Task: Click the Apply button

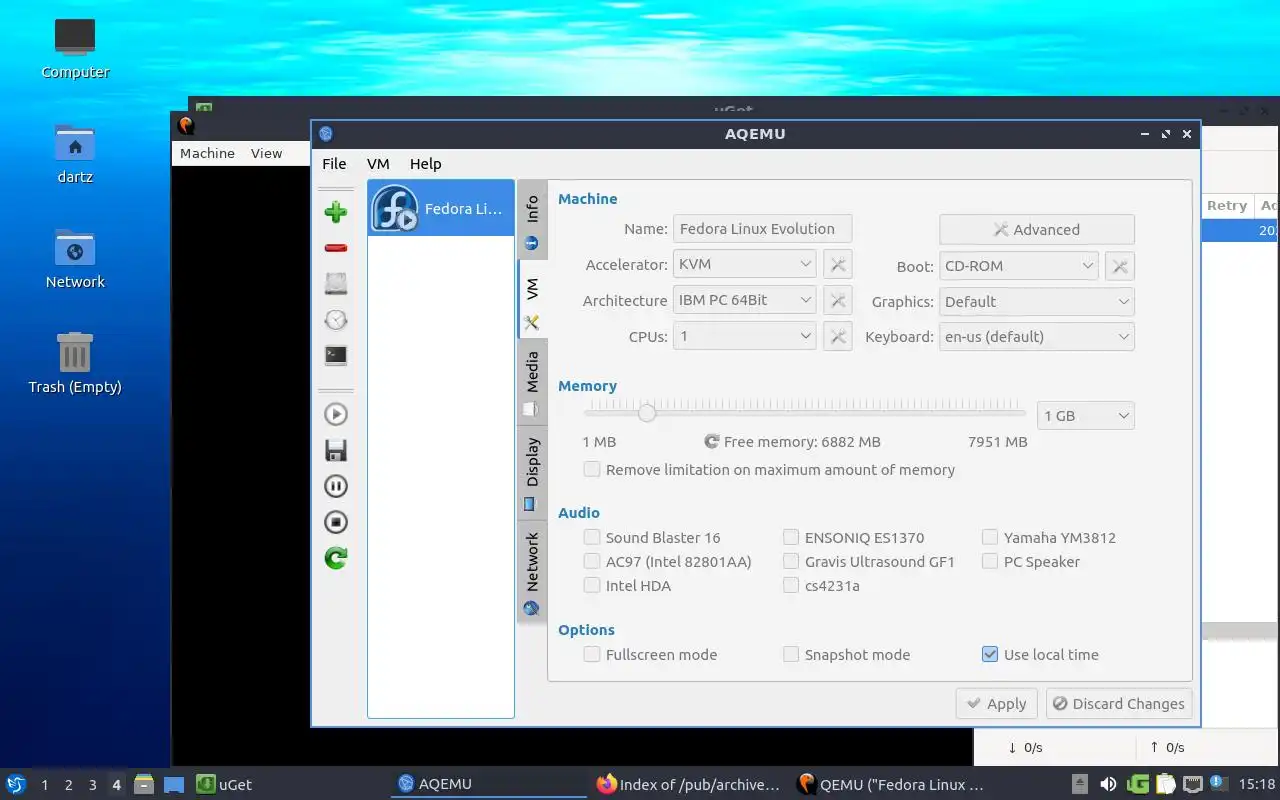Action: (x=997, y=703)
